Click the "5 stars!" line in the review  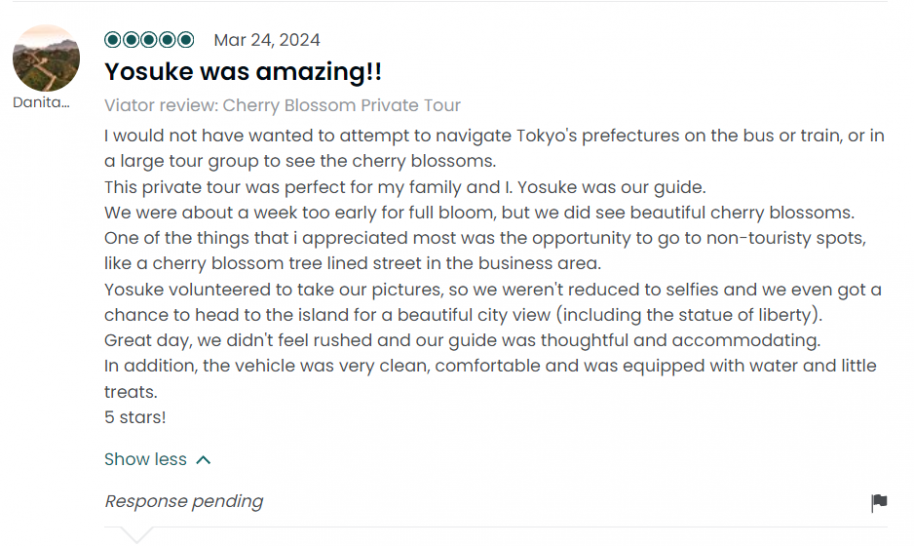point(135,417)
